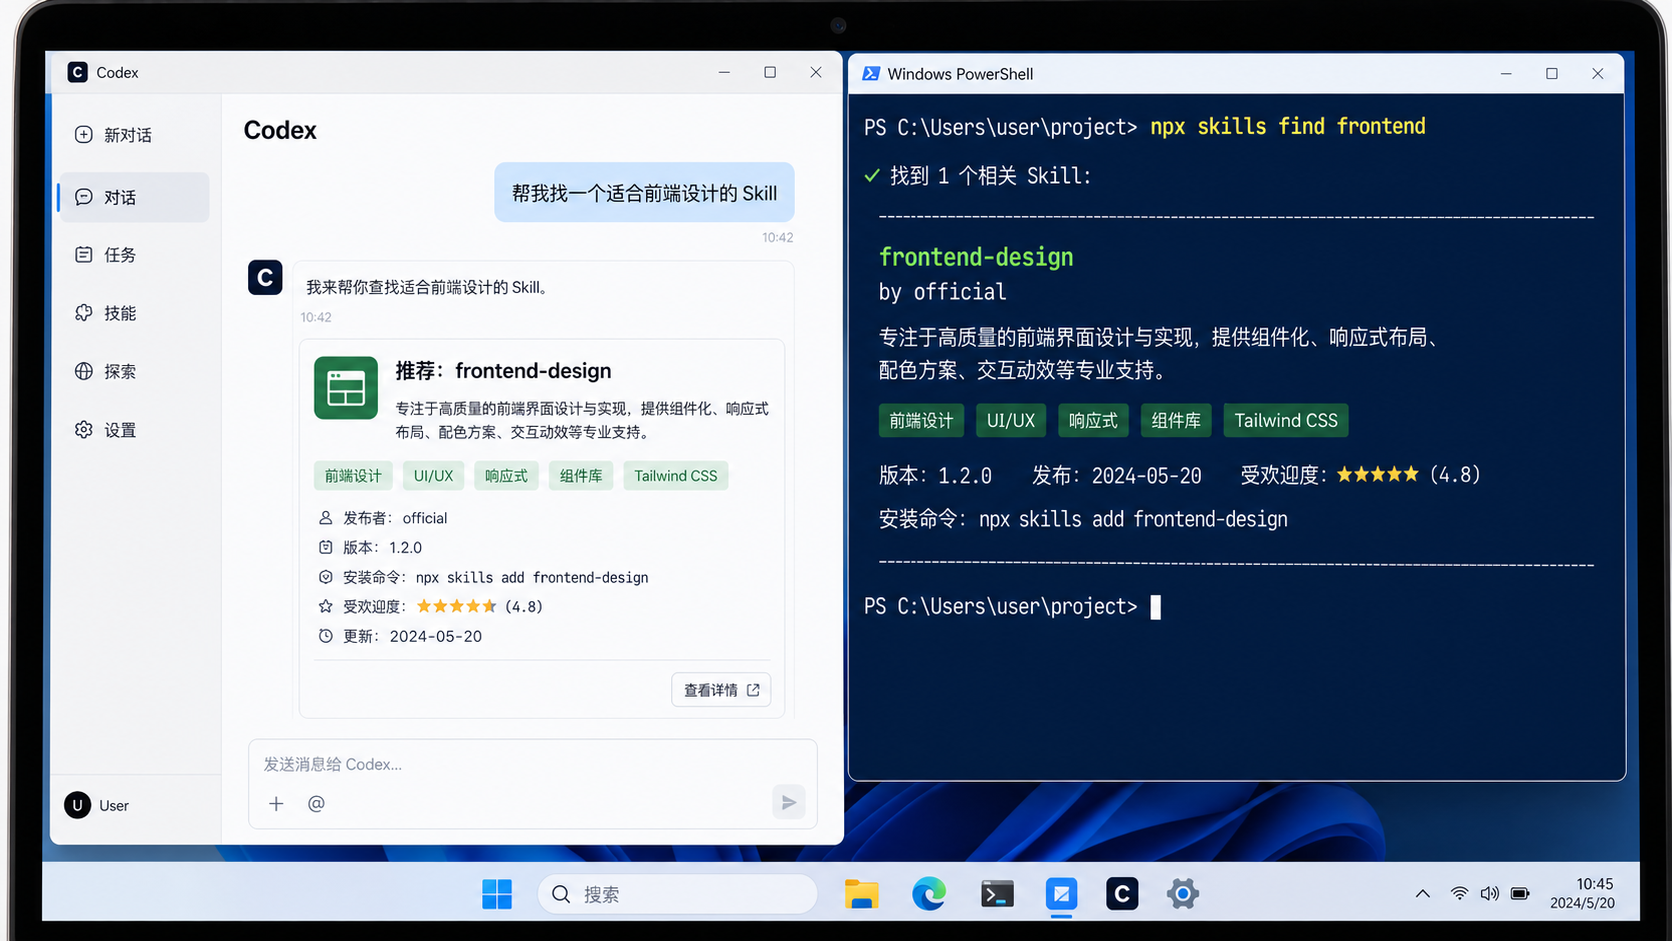This screenshot has height=941, width=1672.
Task: Click the 更新 clock icon
Action: coord(325,636)
